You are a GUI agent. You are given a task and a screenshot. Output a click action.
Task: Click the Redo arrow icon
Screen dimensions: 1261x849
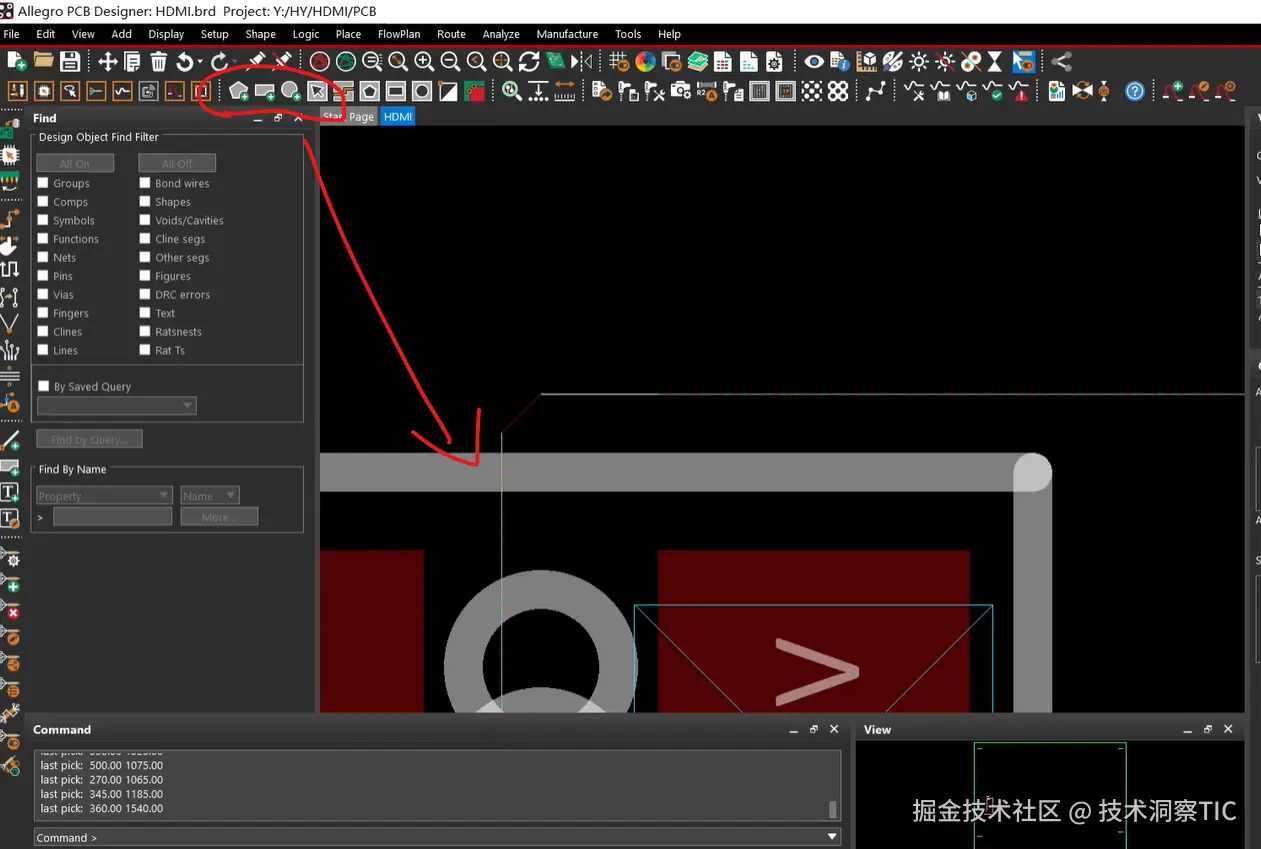tap(219, 61)
